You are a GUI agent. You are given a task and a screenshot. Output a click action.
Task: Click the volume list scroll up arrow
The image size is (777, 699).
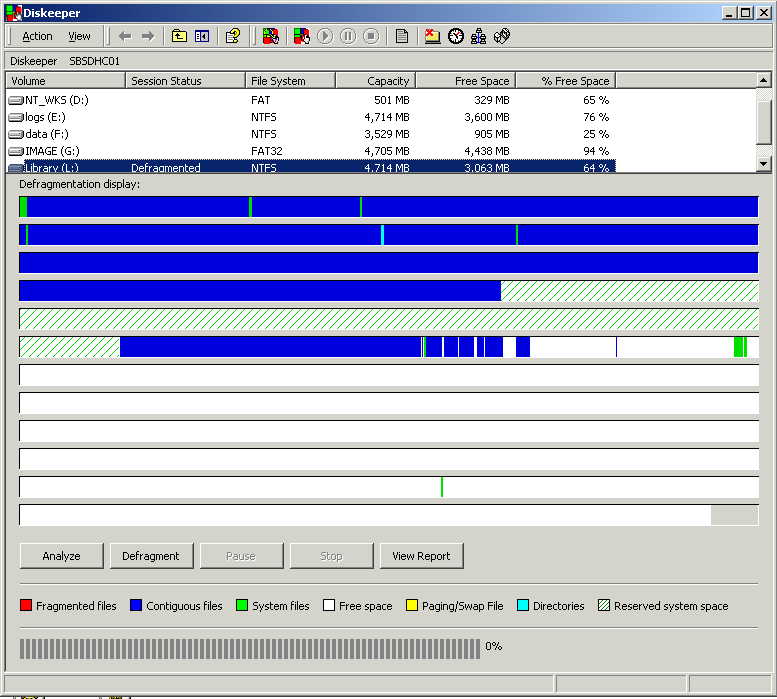tap(764, 80)
